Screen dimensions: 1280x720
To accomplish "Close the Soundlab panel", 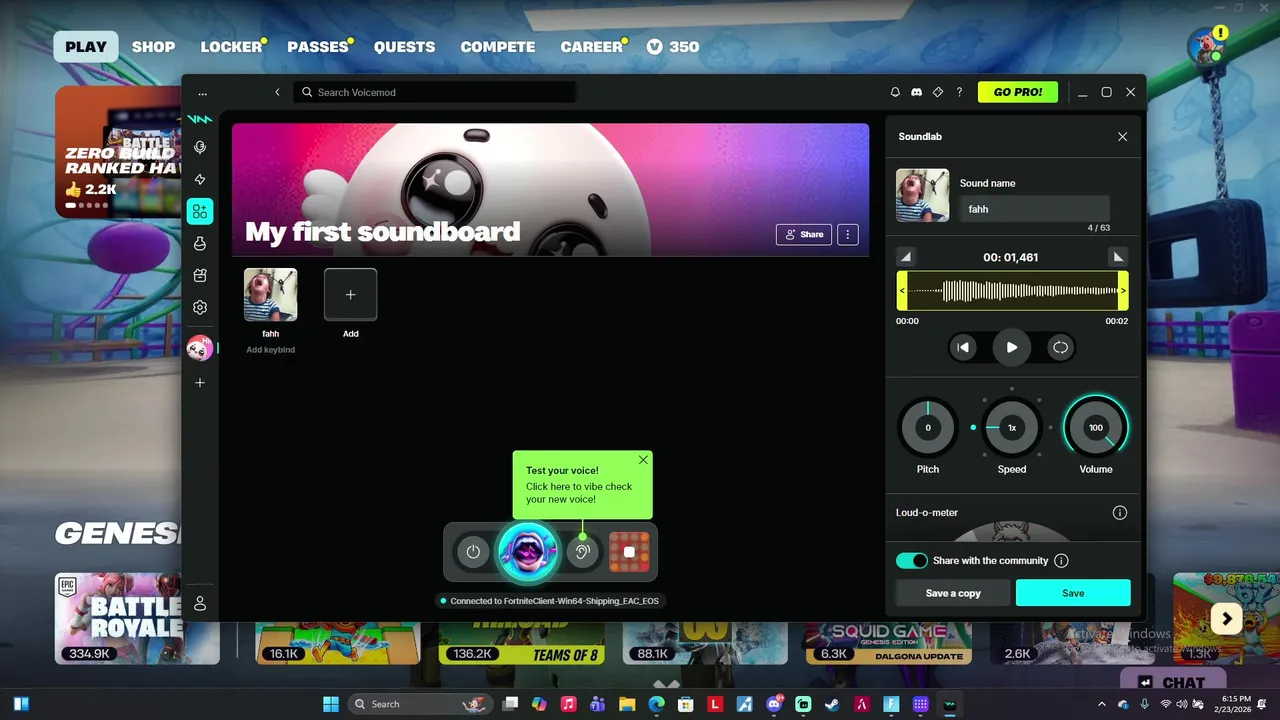I will coord(1122,137).
